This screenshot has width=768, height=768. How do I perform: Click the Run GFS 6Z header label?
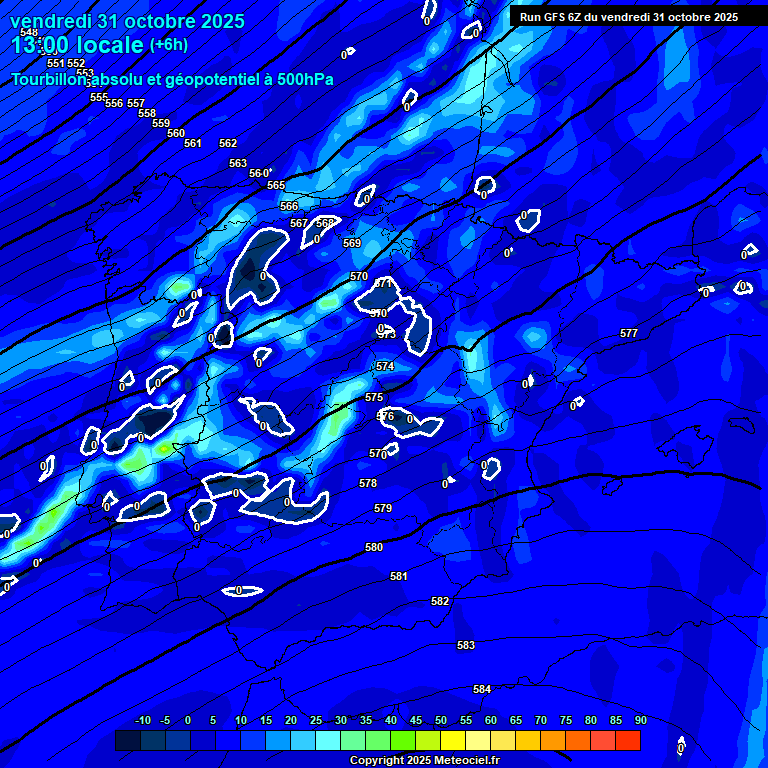pyautogui.click(x=629, y=17)
